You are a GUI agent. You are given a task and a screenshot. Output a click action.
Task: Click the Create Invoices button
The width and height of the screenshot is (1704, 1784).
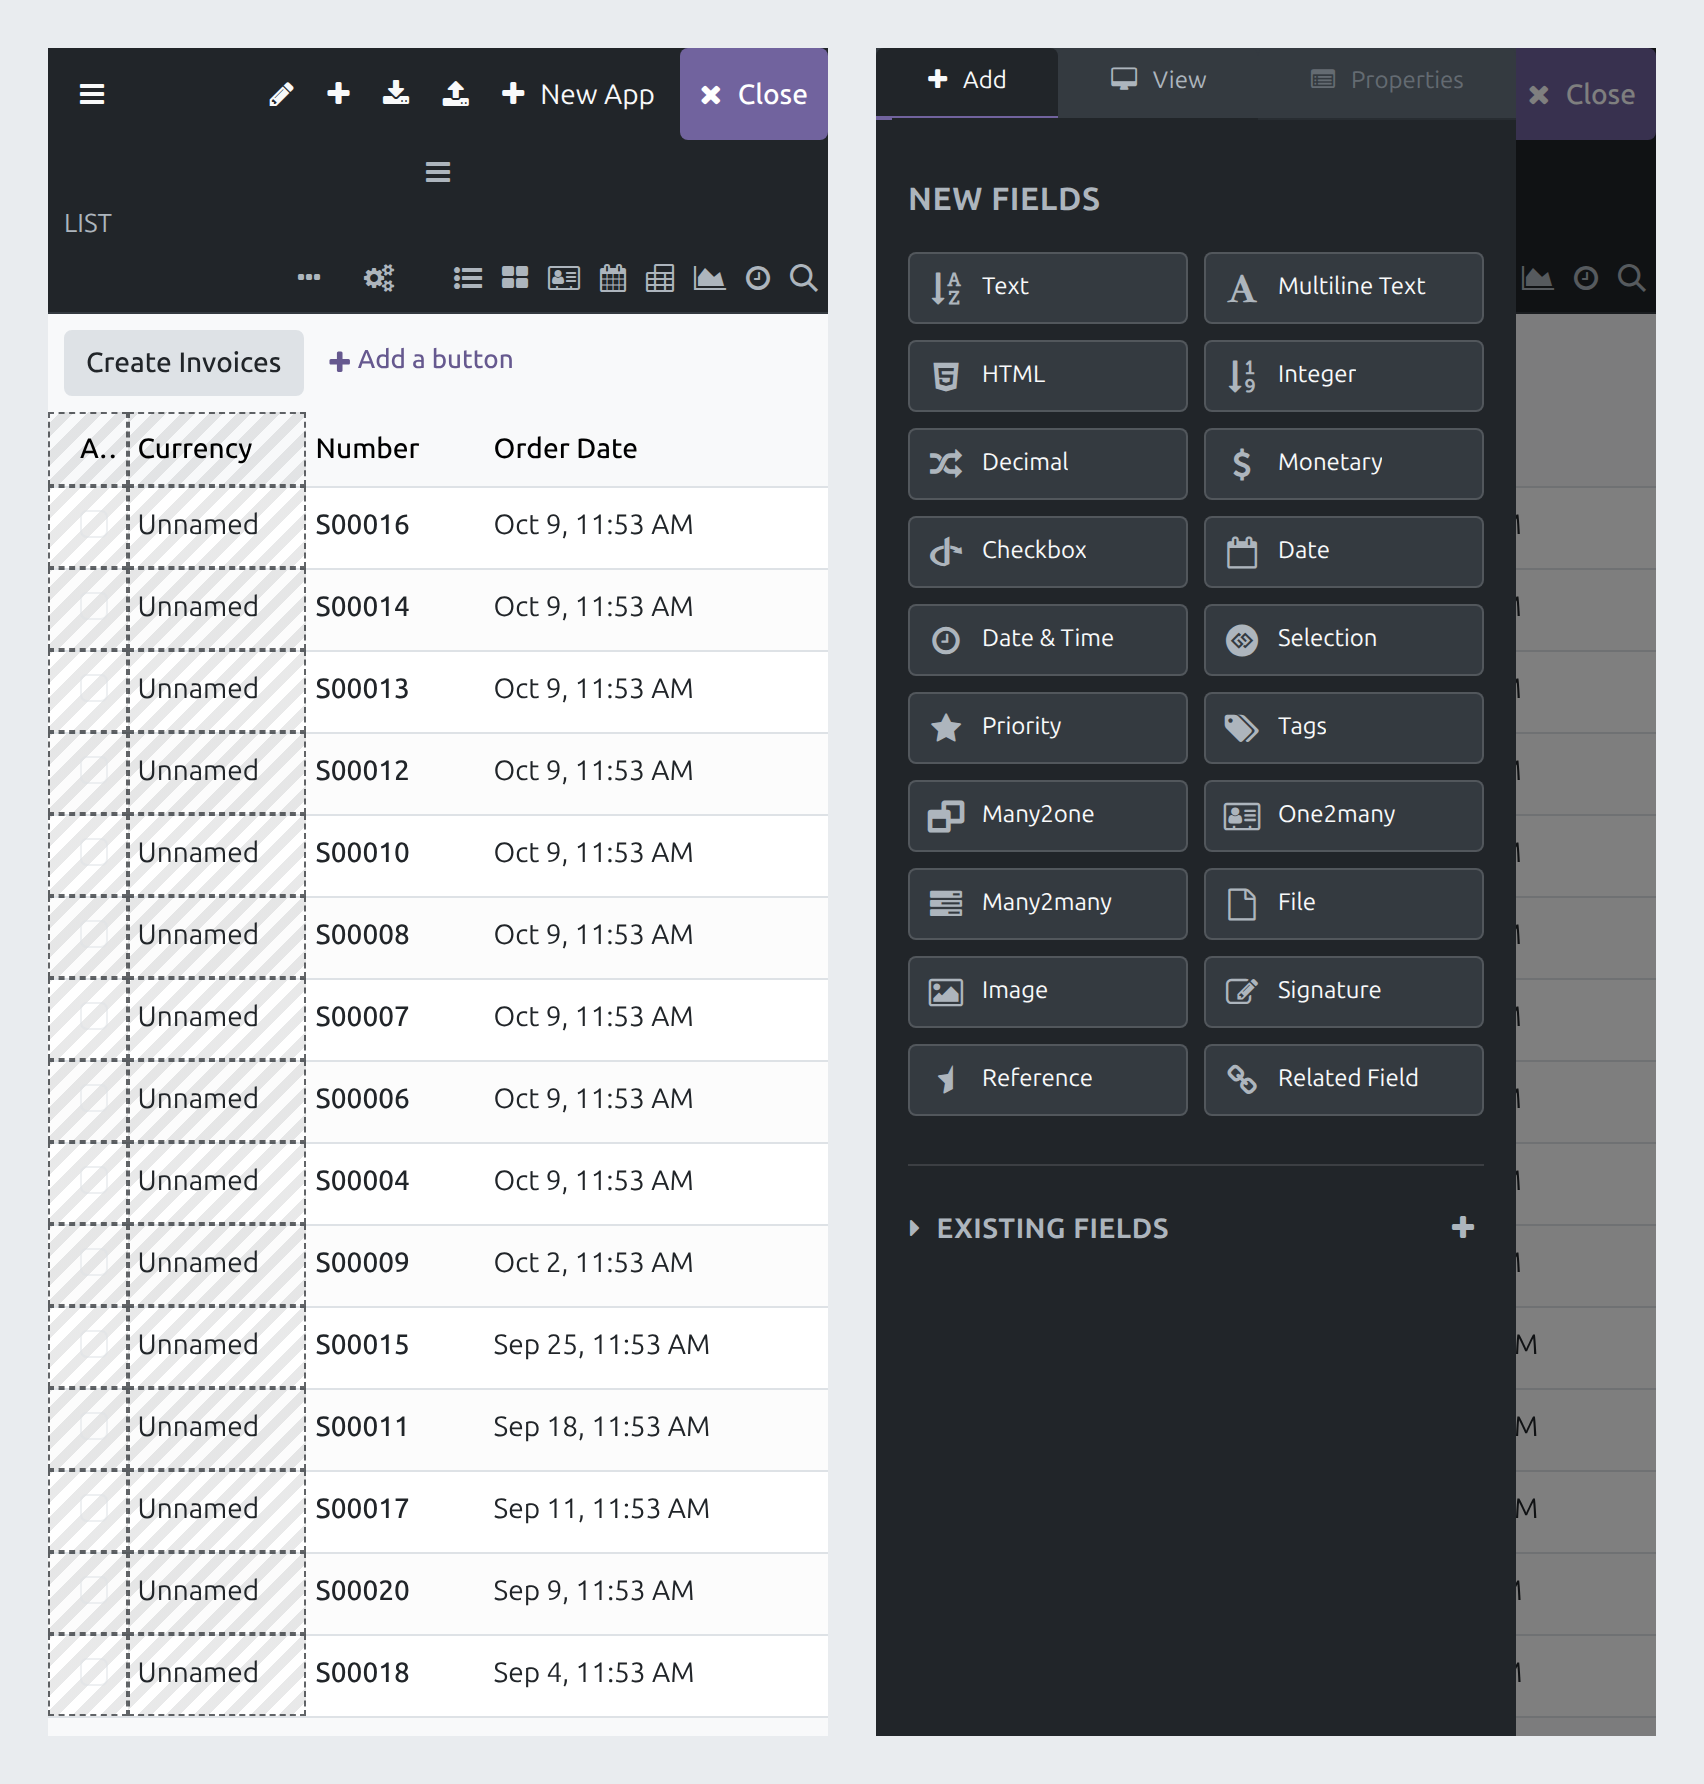coord(184,362)
